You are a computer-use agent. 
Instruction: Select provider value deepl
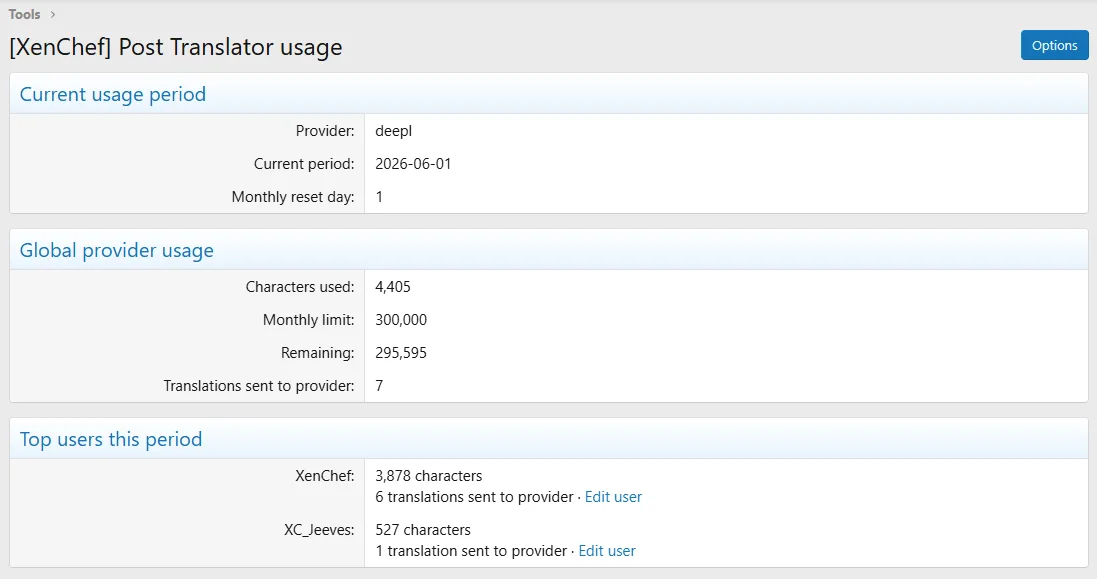[x=393, y=131]
